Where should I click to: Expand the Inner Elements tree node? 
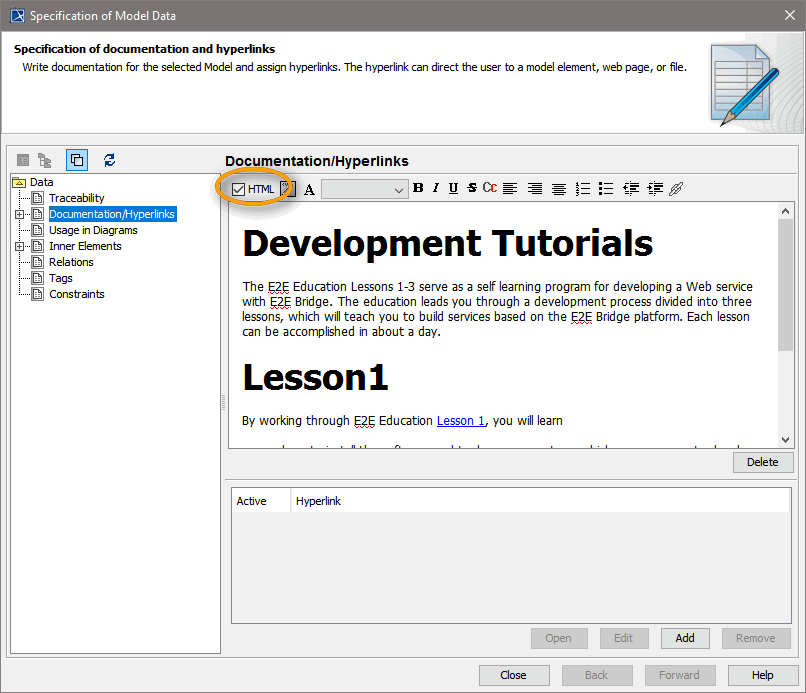click(21, 245)
